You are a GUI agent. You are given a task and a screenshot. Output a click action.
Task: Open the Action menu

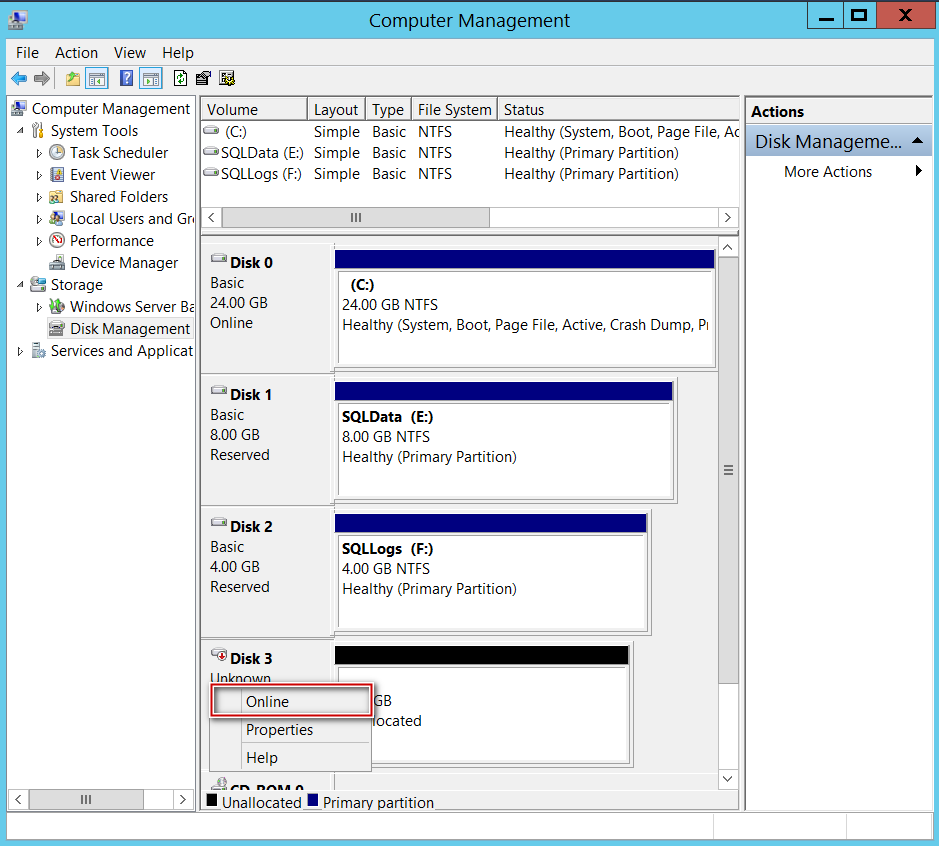tap(76, 53)
